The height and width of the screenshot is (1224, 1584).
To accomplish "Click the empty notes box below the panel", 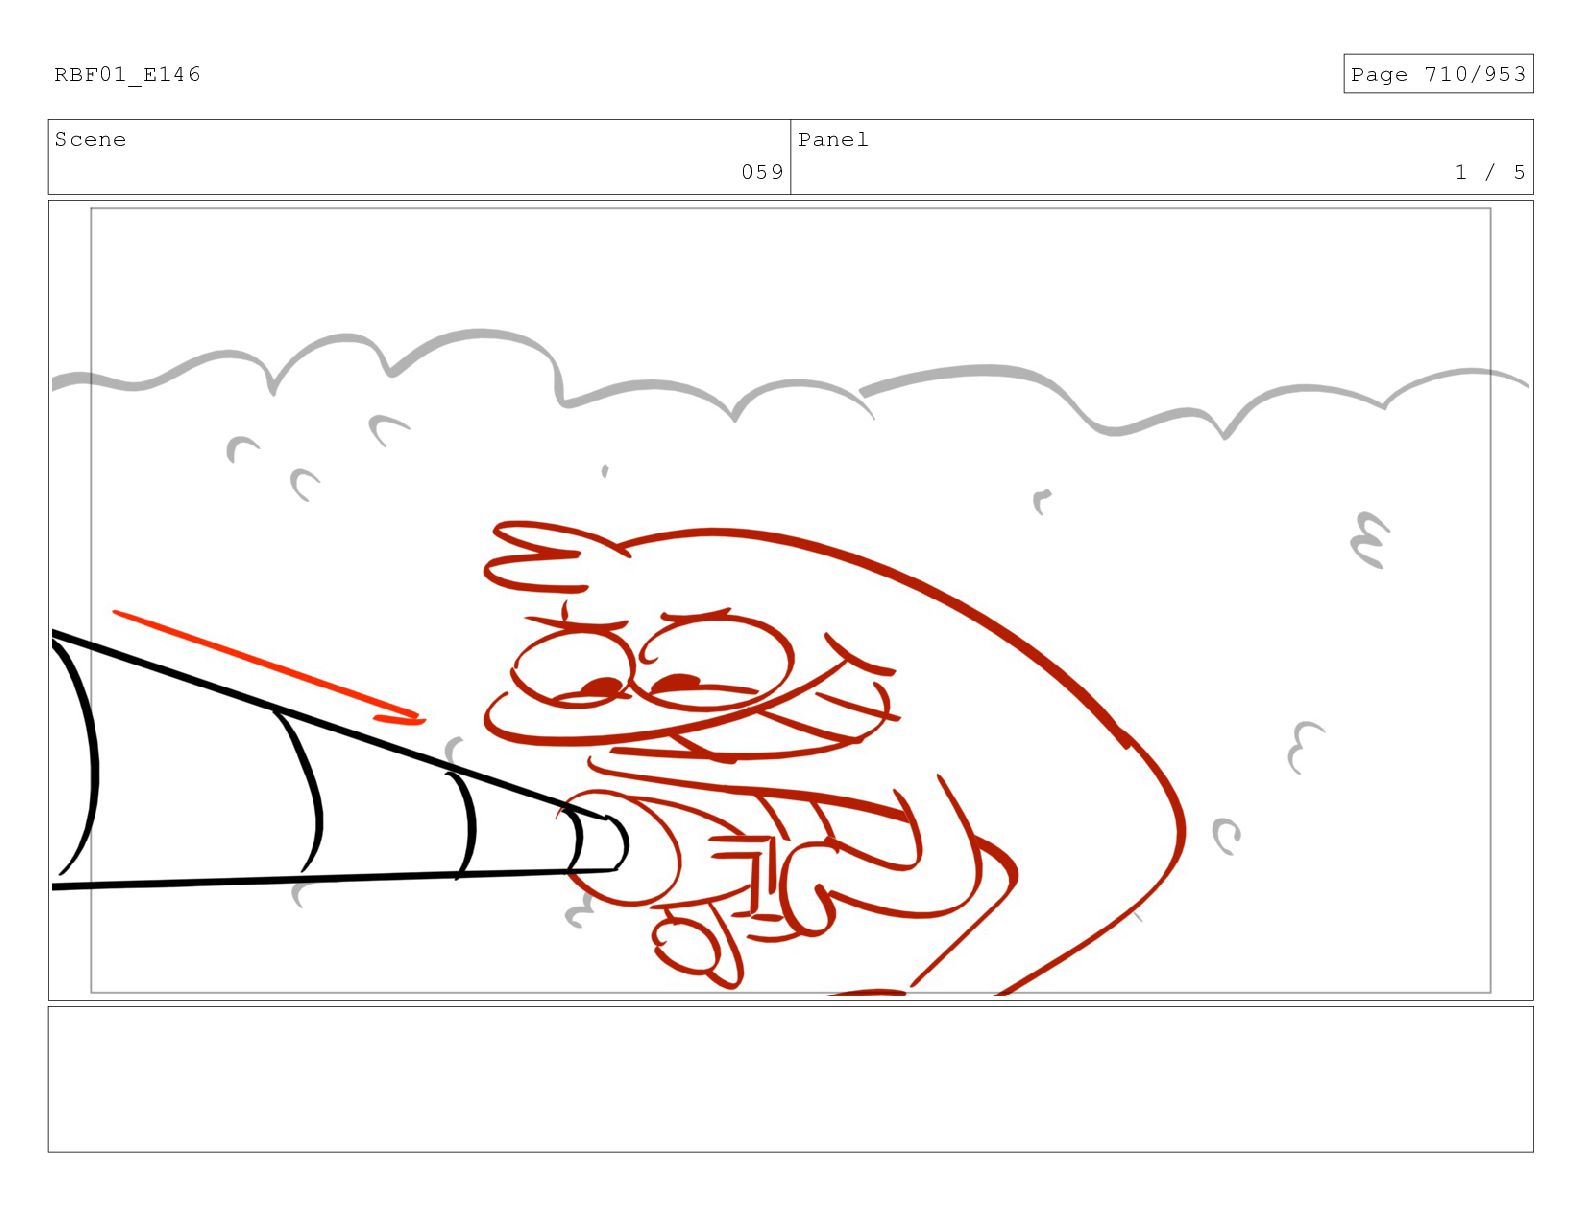I will pos(790,1079).
